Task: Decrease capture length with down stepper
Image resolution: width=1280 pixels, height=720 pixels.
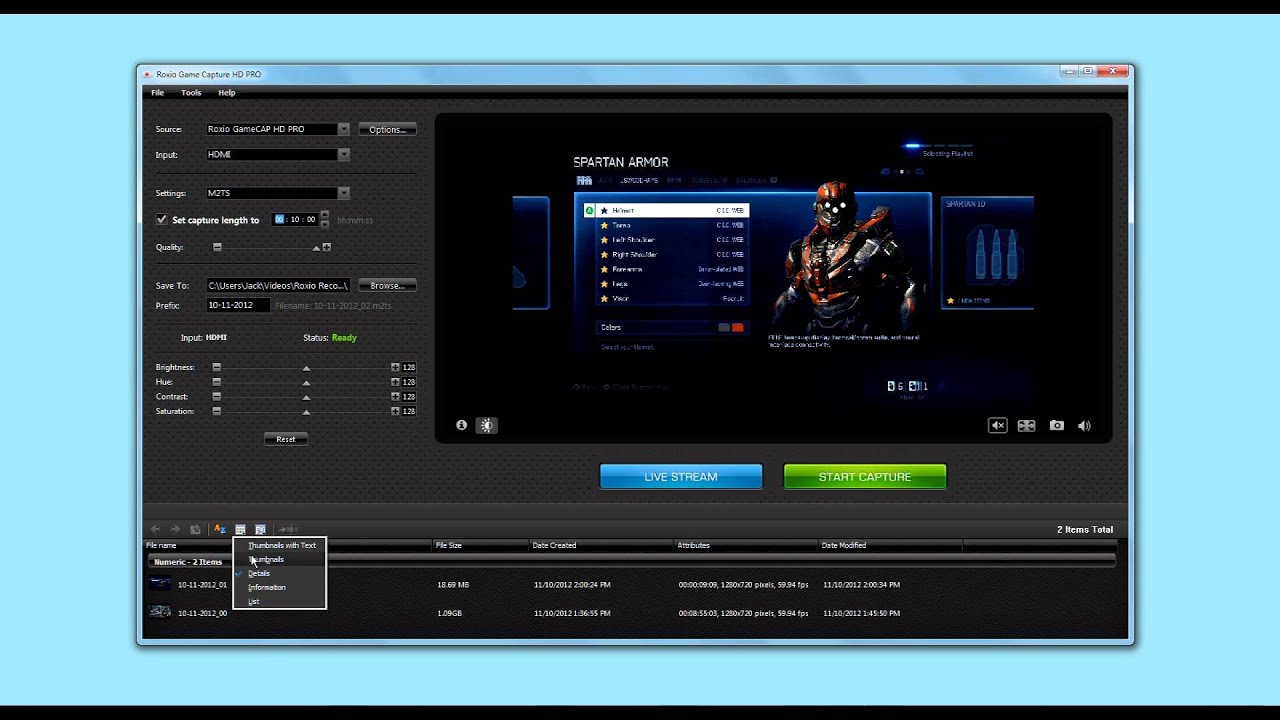Action: click(x=324, y=223)
